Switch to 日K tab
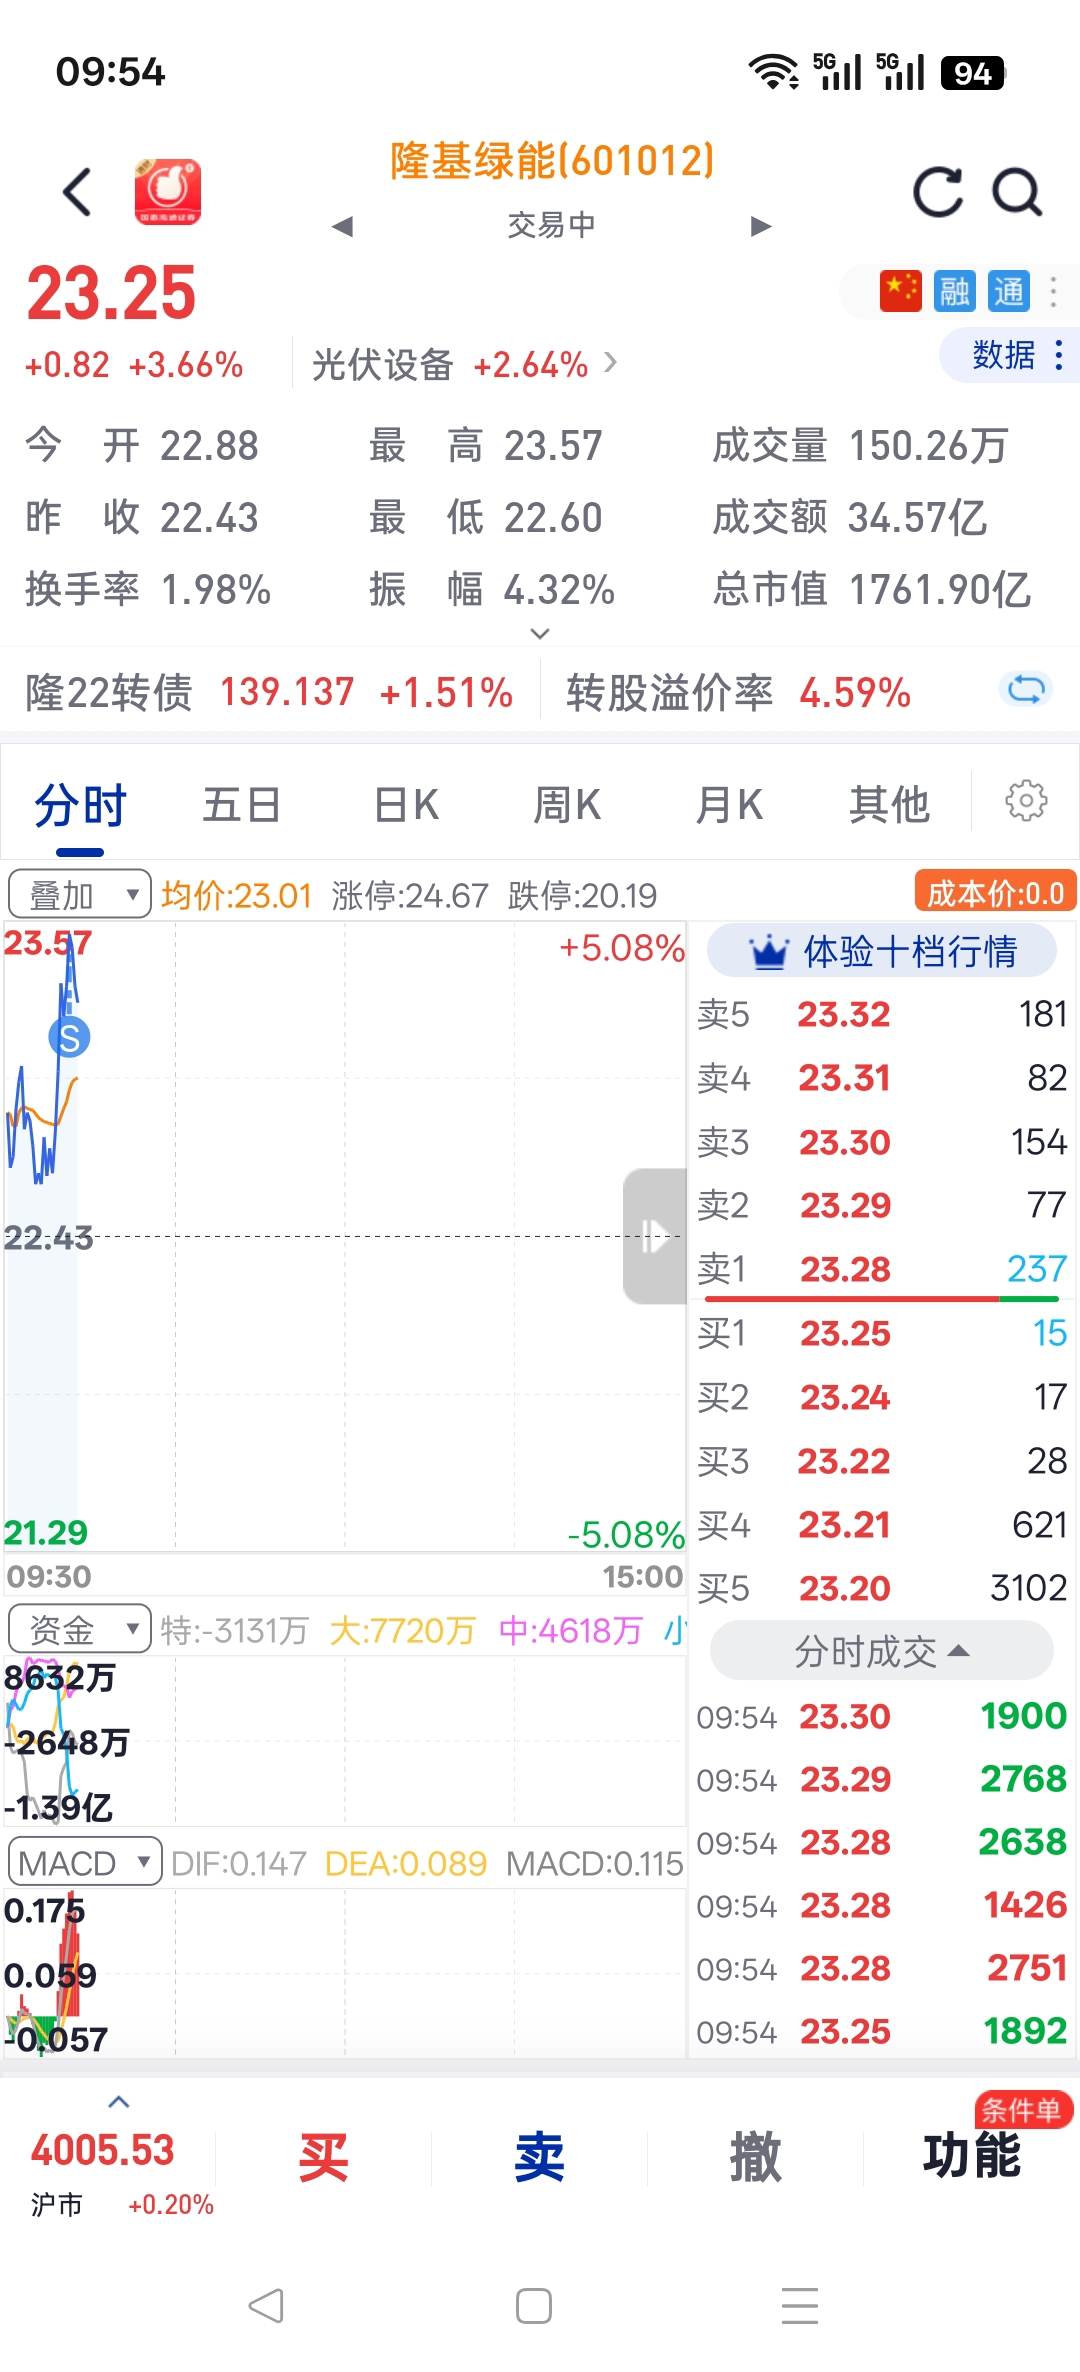 pyautogui.click(x=405, y=805)
